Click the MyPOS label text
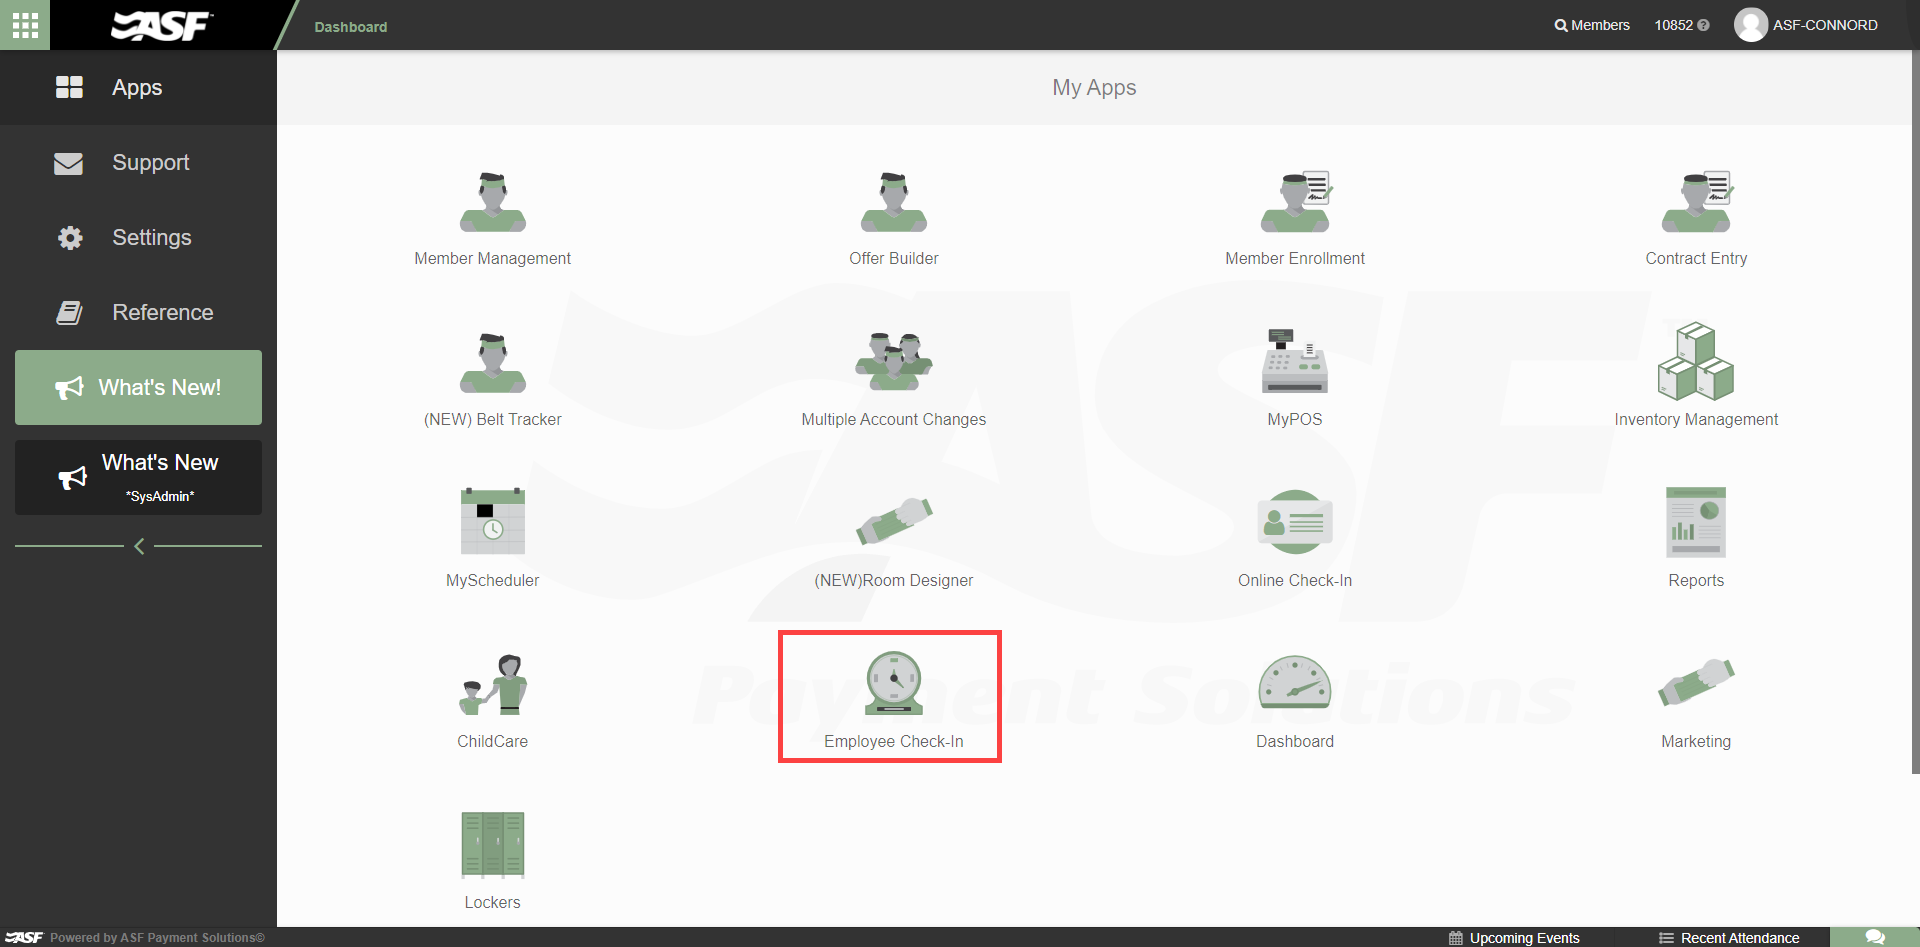The image size is (1920, 947). [x=1295, y=419]
